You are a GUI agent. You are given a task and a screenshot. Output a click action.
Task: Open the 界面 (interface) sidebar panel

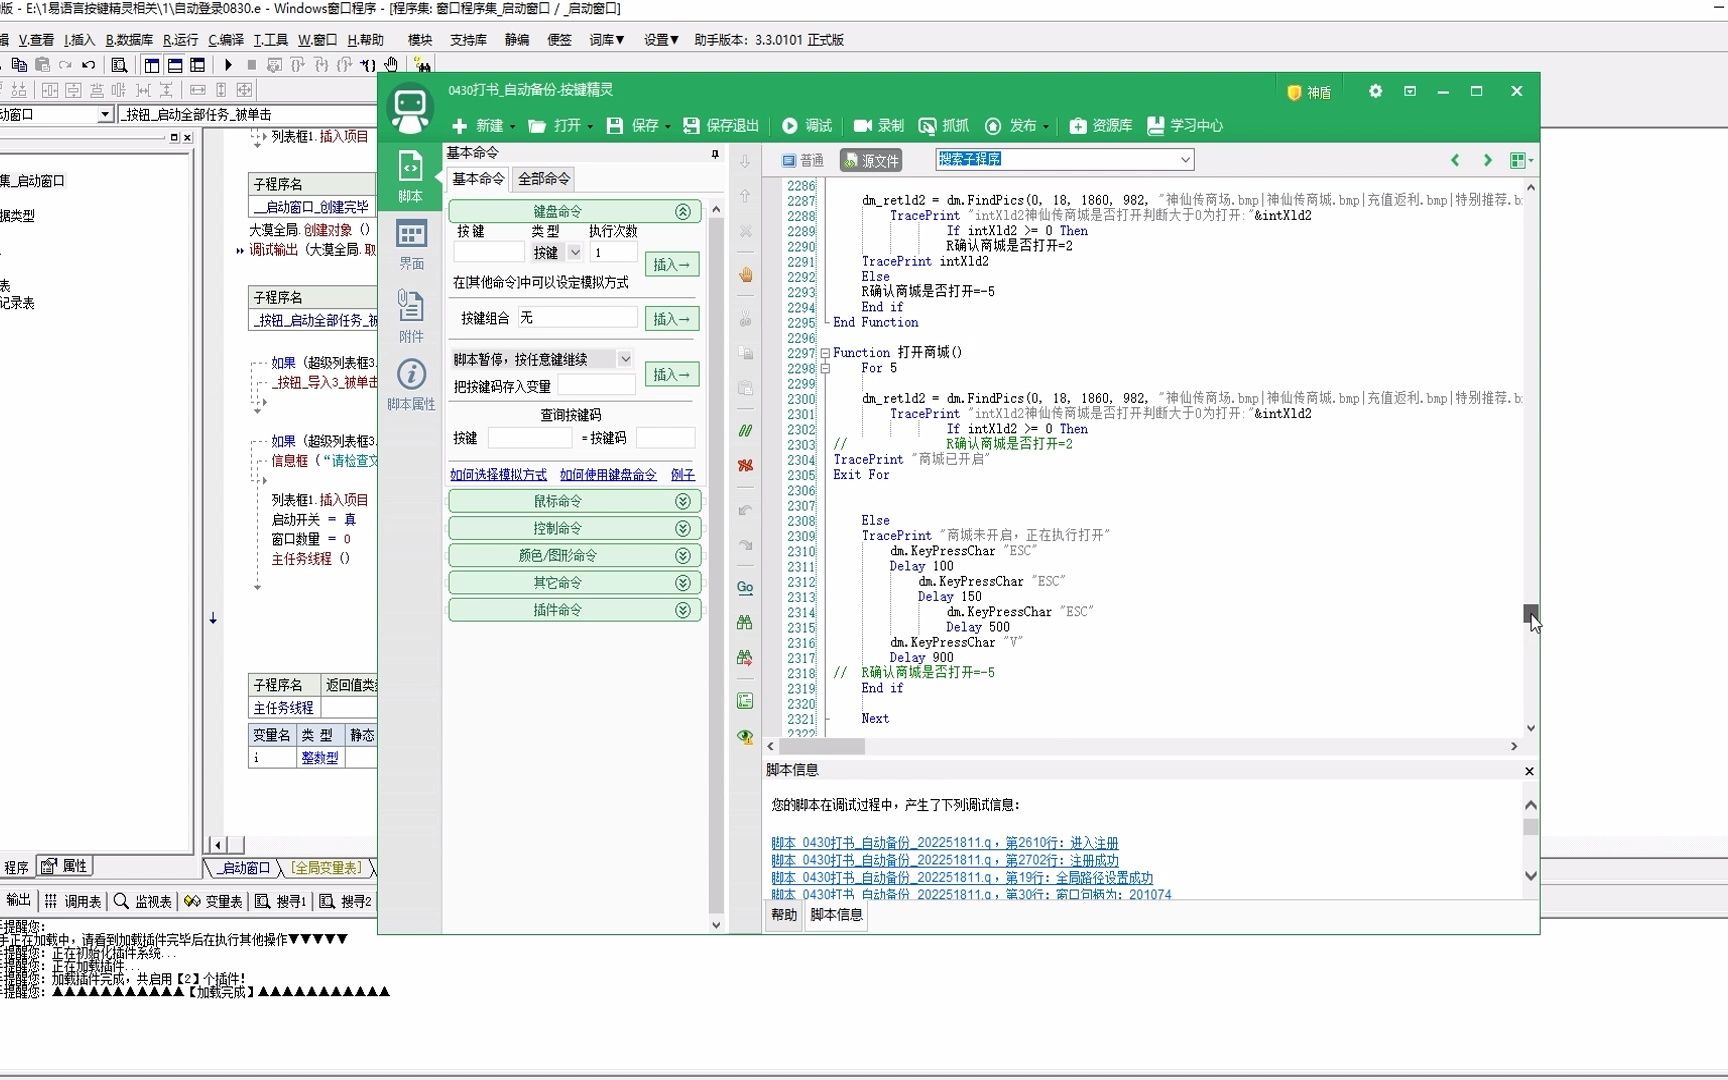[411, 245]
